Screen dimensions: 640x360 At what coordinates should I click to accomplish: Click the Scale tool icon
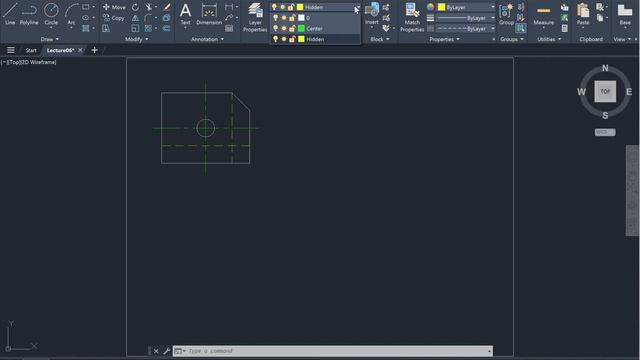tap(135, 28)
